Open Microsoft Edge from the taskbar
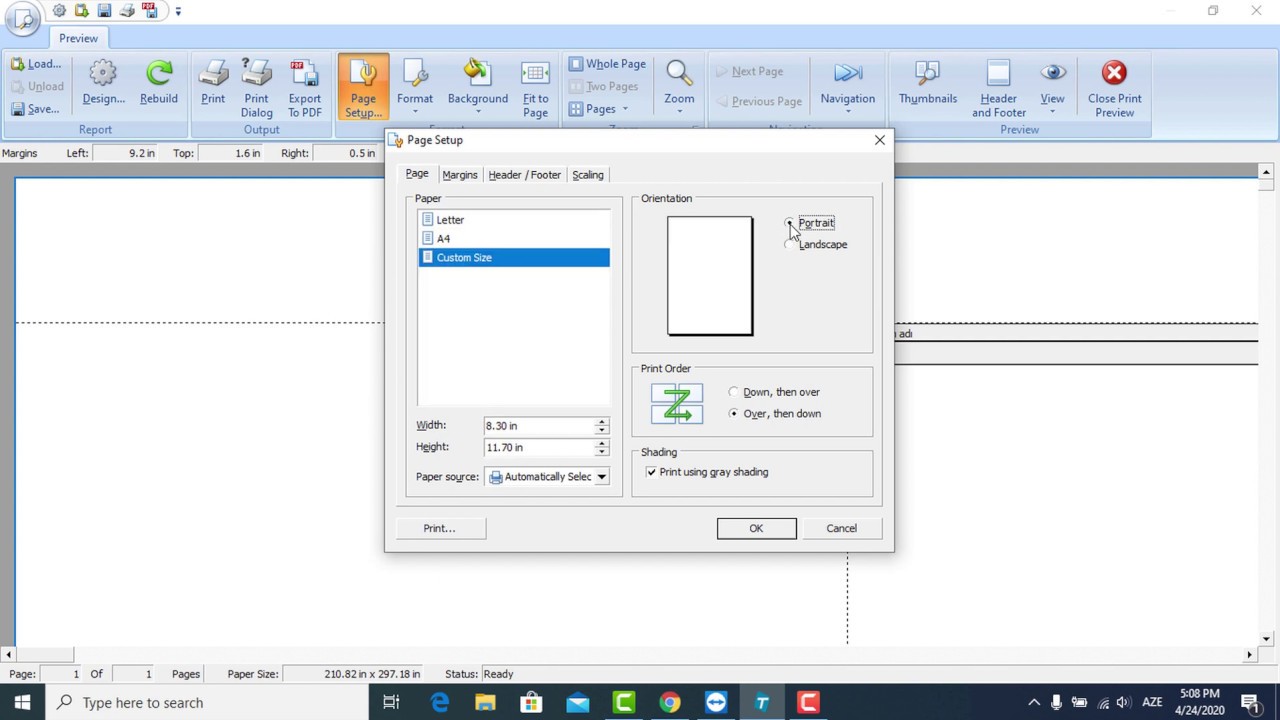 coord(439,703)
